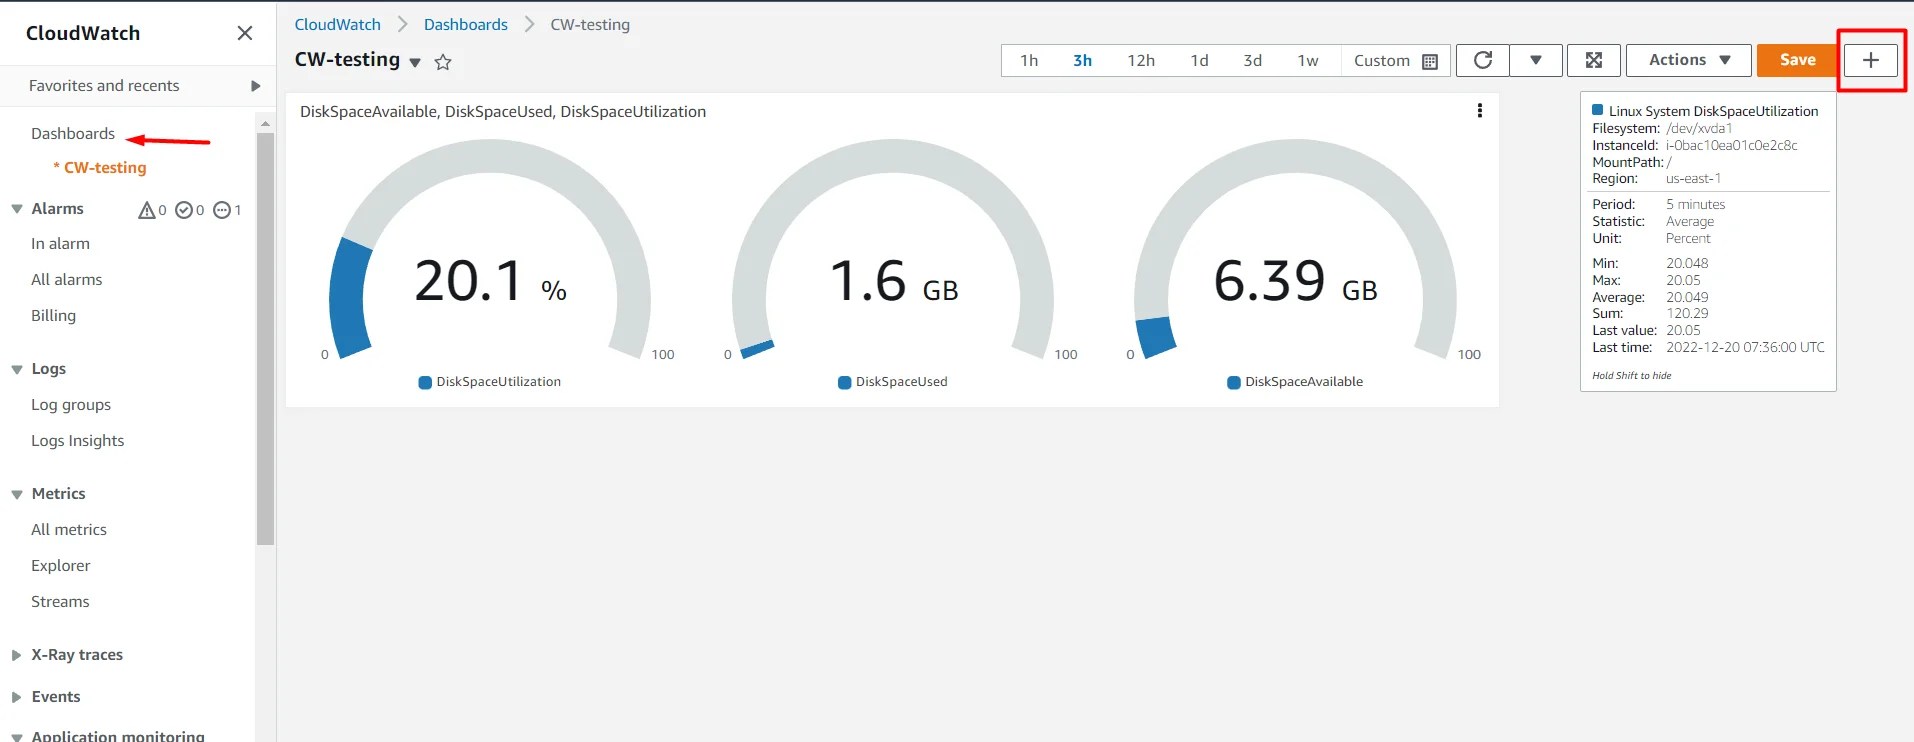Click the custom range calendar icon
1914x742 pixels.
point(1430,61)
